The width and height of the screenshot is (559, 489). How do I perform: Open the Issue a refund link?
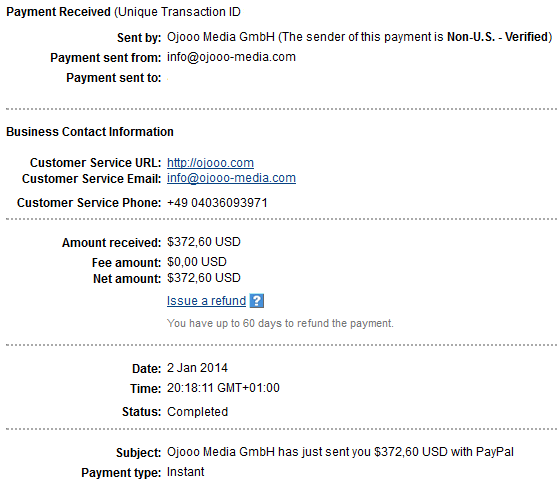coord(206,301)
